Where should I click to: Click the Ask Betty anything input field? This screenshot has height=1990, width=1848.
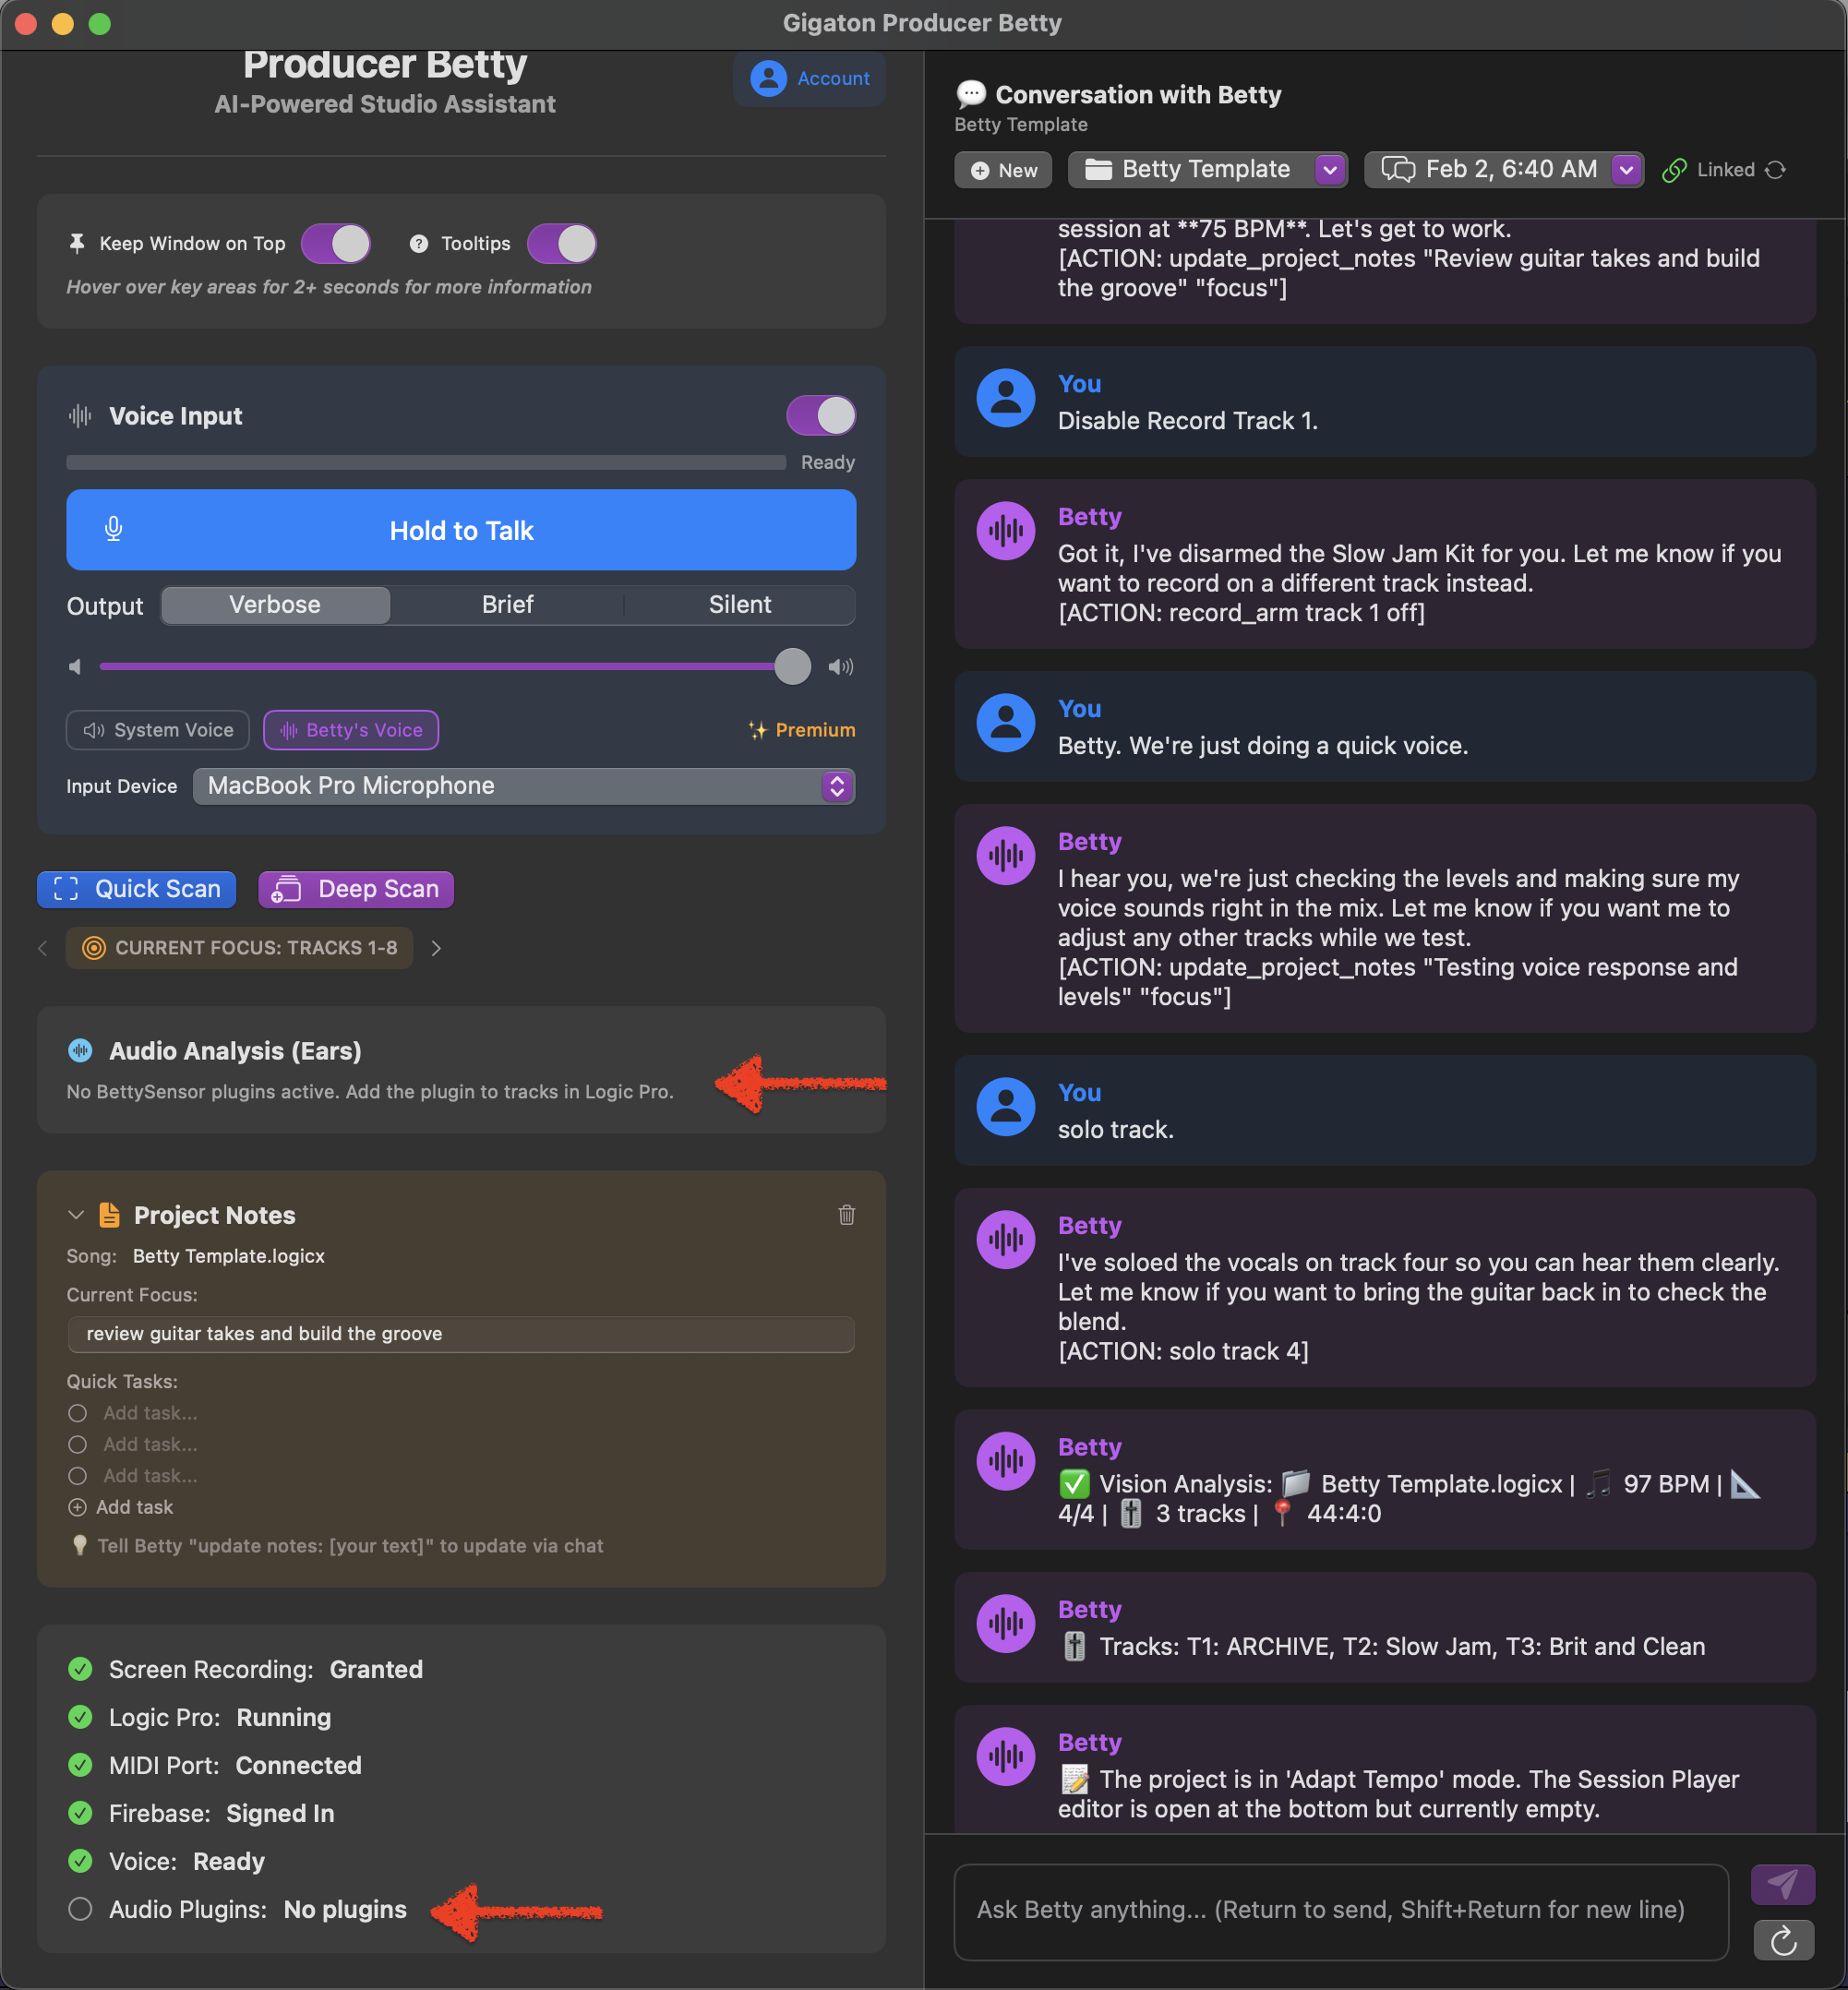(1340, 1910)
